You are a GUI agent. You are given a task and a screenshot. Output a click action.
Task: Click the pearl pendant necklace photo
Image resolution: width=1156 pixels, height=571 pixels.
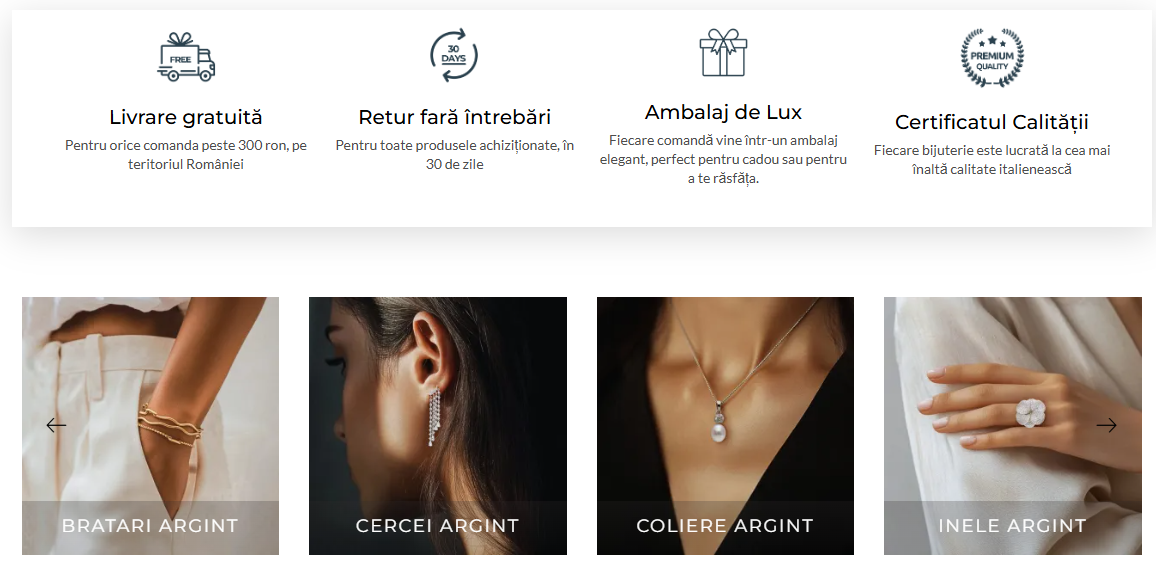pos(725,399)
